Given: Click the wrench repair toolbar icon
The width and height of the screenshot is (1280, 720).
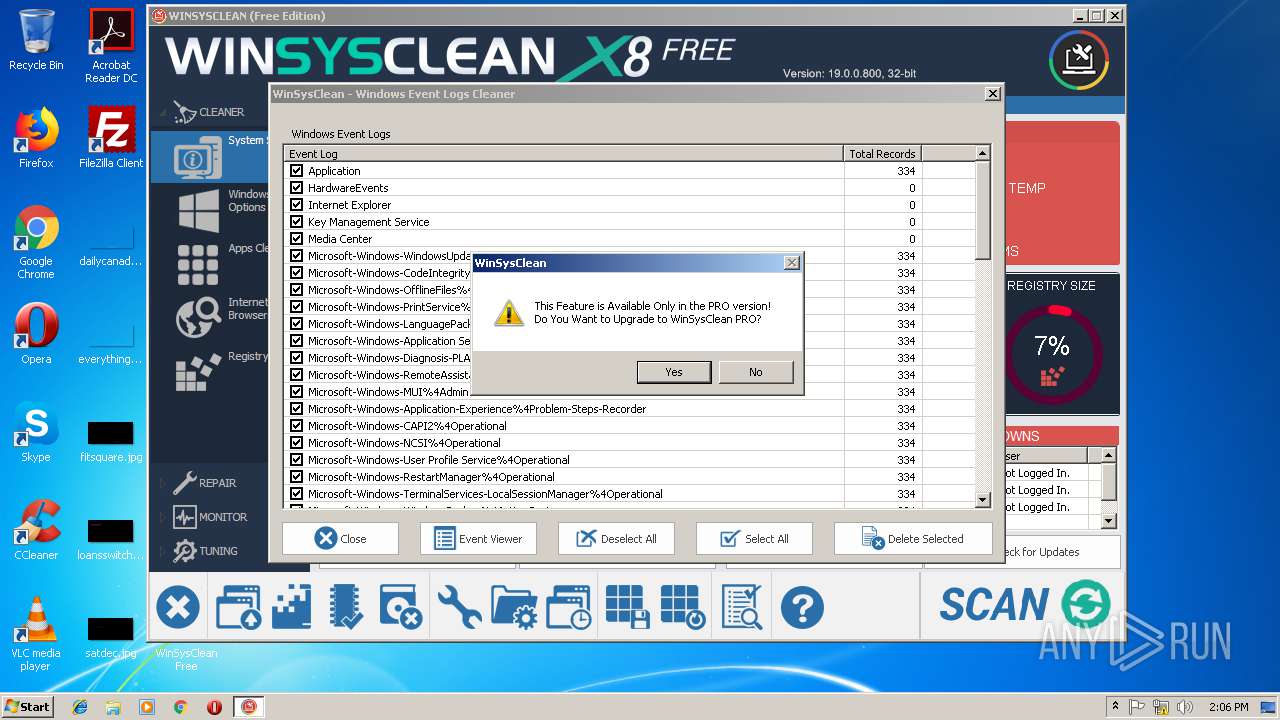Looking at the screenshot, I should click(460, 607).
